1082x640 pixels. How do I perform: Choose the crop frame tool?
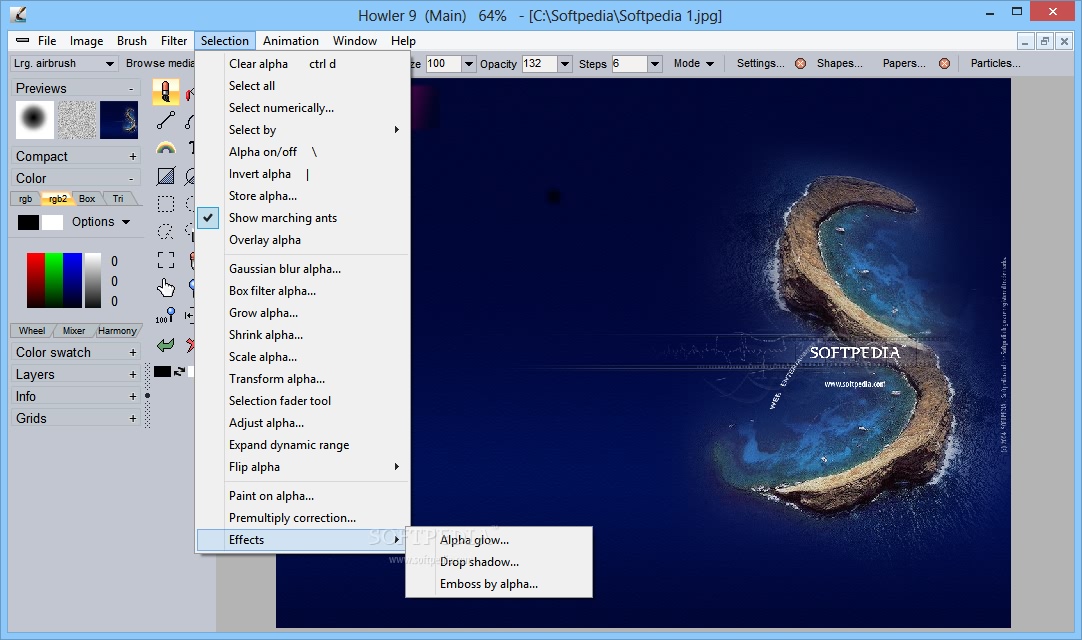point(166,260)
